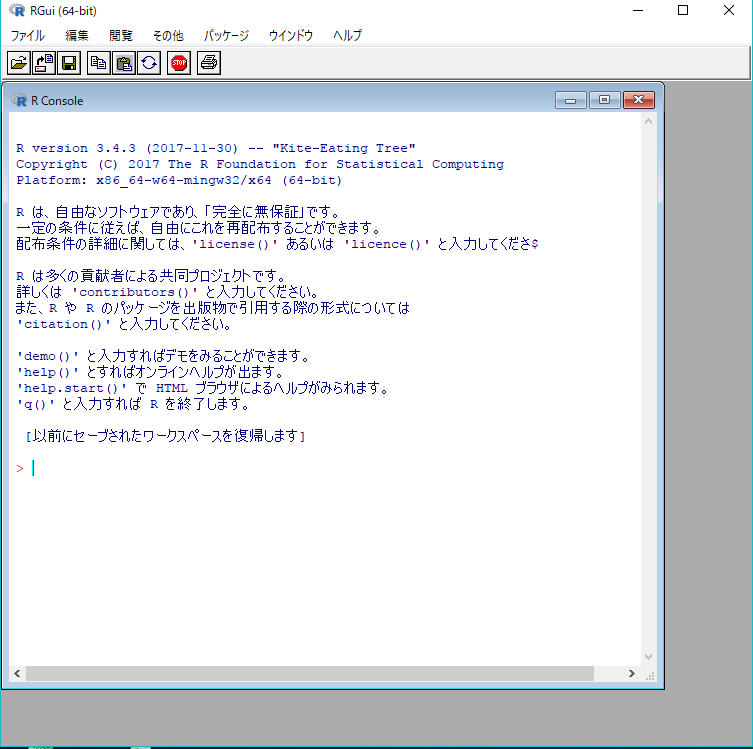Open the ヘルプ menu

[x=348, y=36]
